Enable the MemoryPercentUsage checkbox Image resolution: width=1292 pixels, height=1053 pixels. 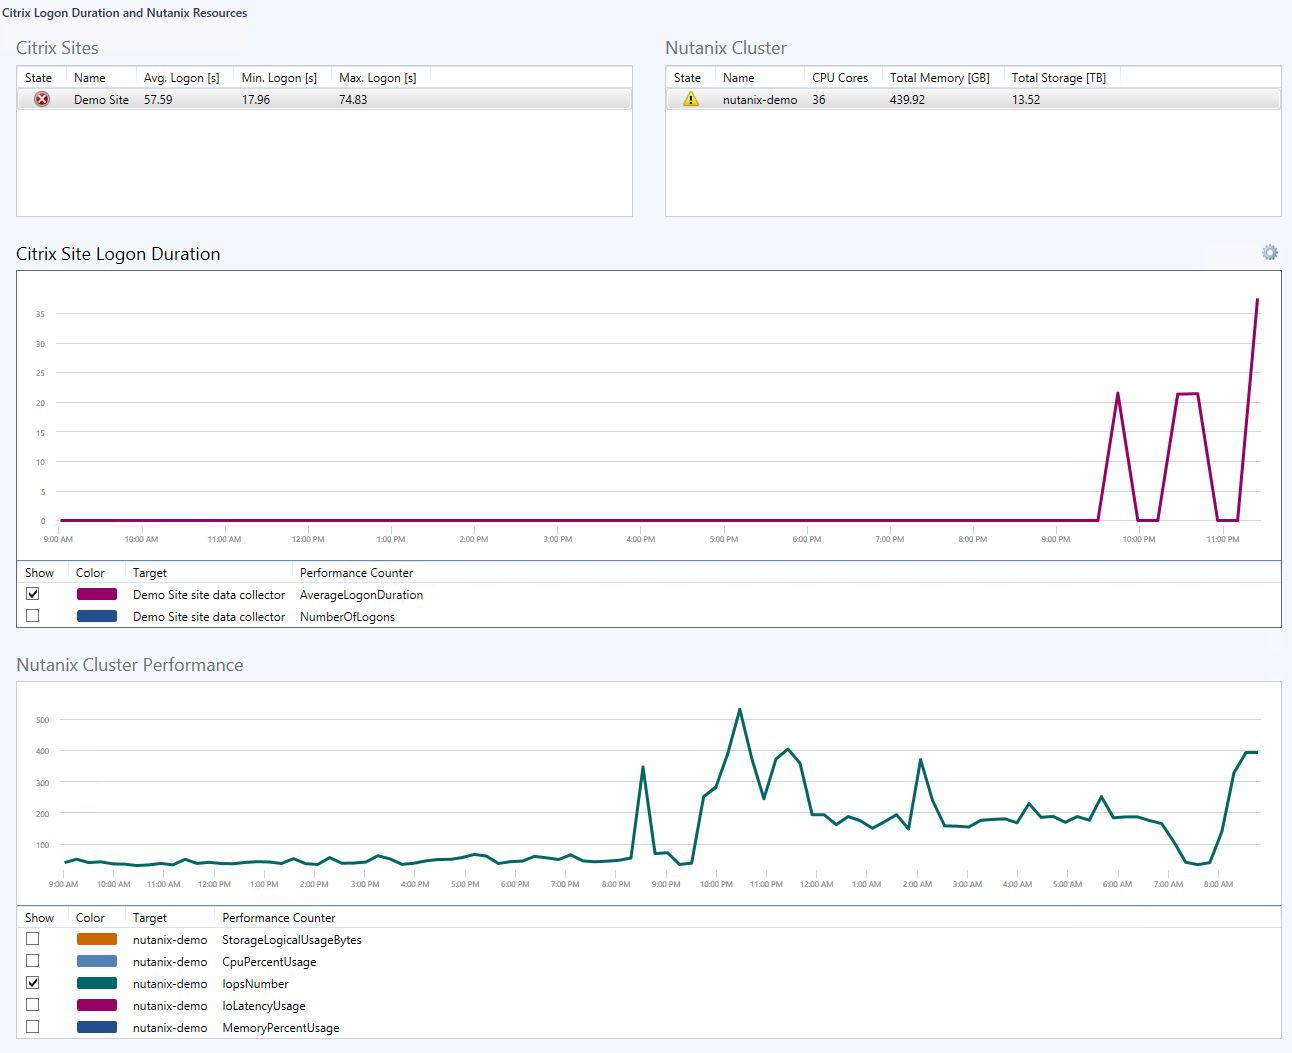pos(33,1027)
